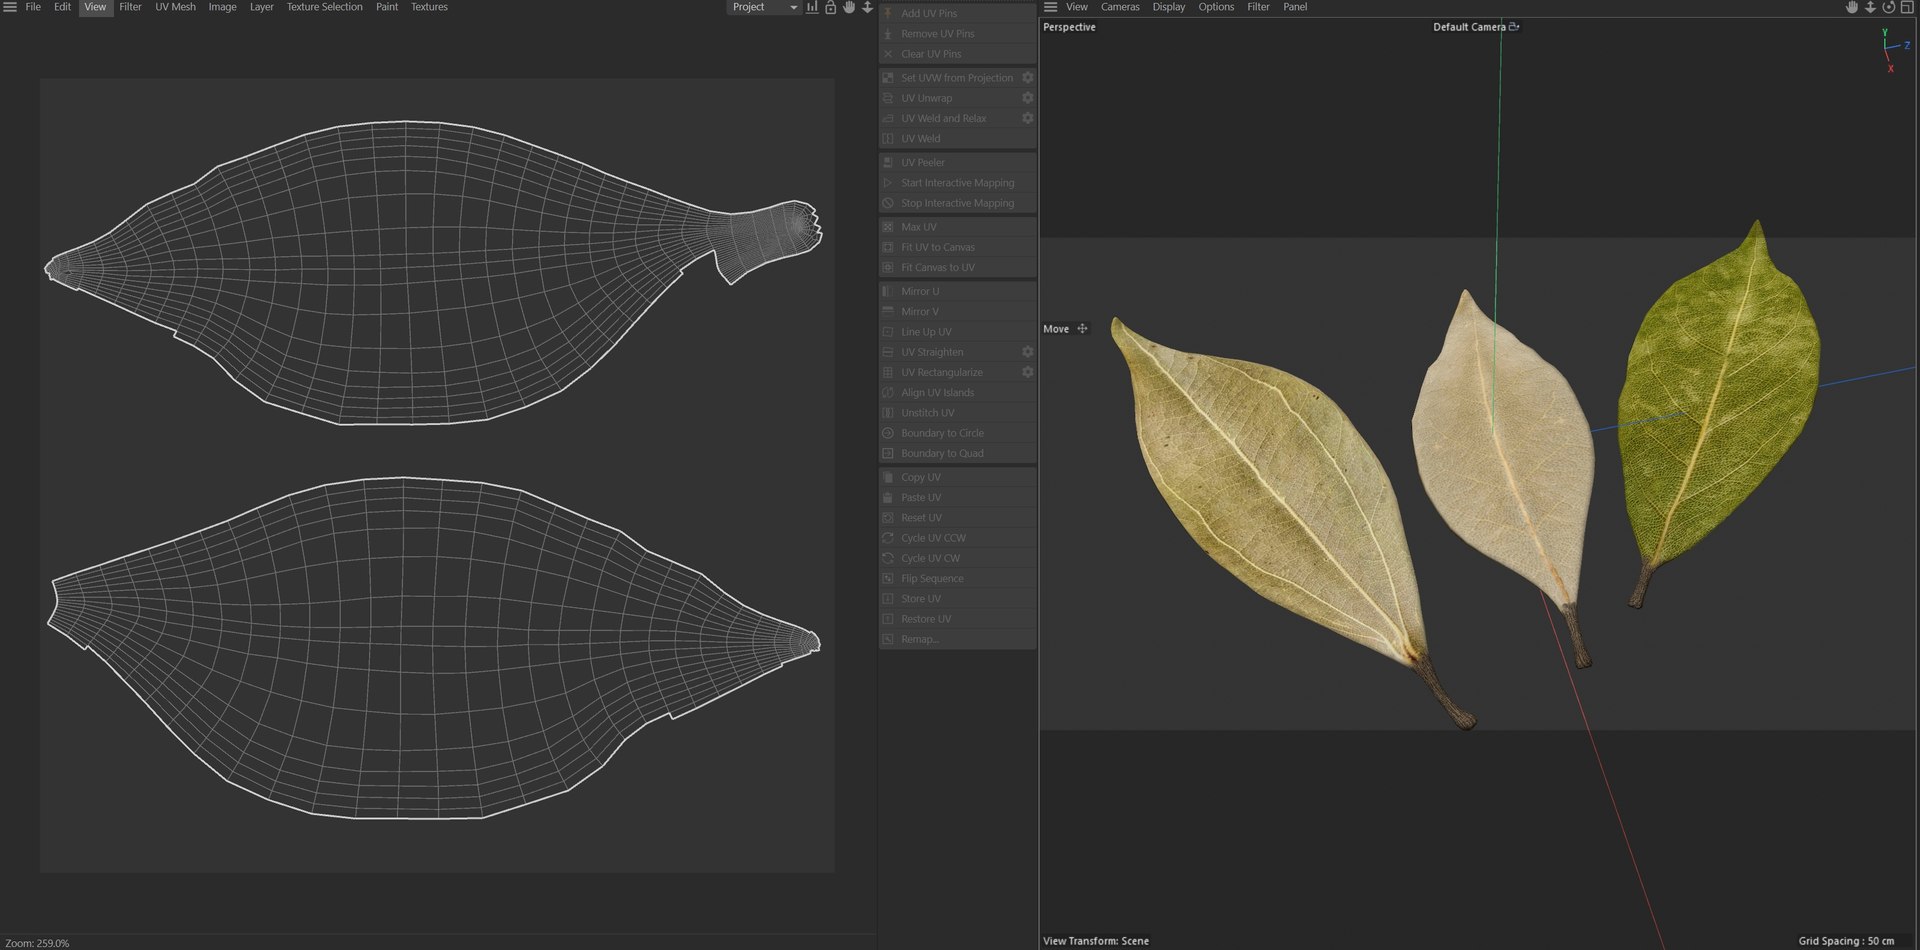Viewport: 1920px width, 950px height.
Task: Click the View Transform: Scene label
Action: pyautogui.click(x=1096, y=941)
